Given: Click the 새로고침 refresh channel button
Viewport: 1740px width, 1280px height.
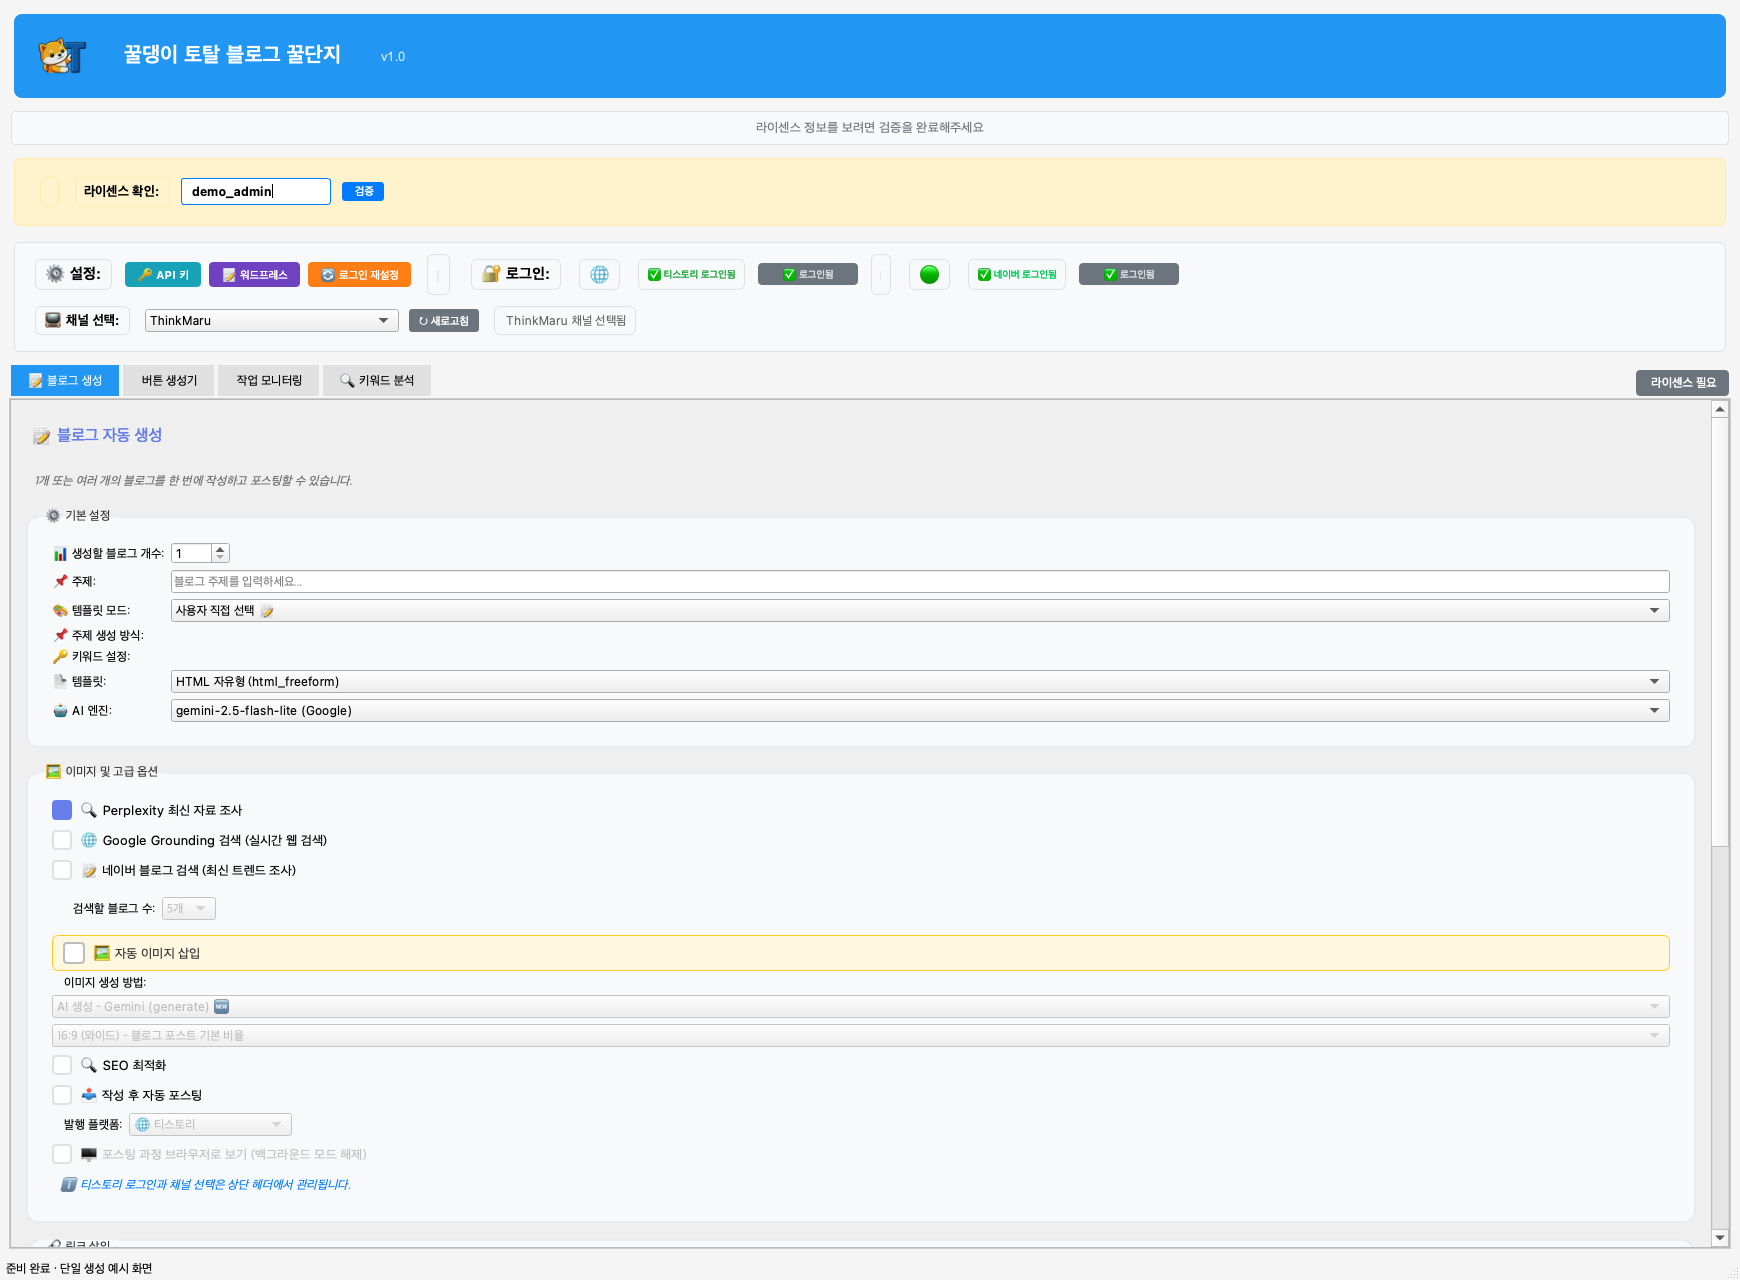Looking at the screenshot, I should tap(444, 320).
